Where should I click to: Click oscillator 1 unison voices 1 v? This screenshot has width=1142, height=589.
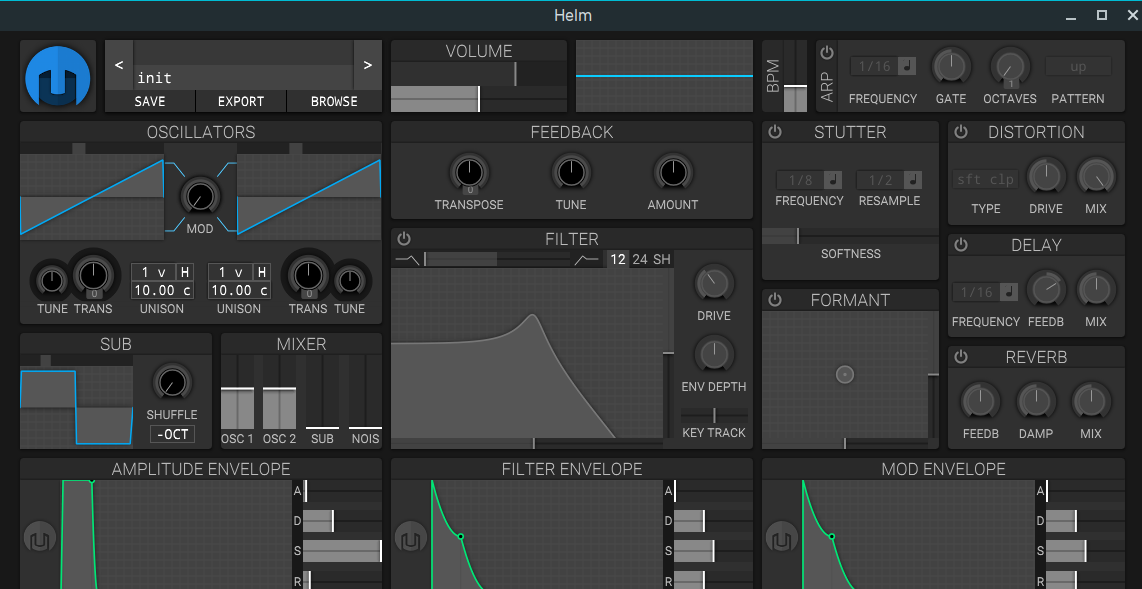153,272
